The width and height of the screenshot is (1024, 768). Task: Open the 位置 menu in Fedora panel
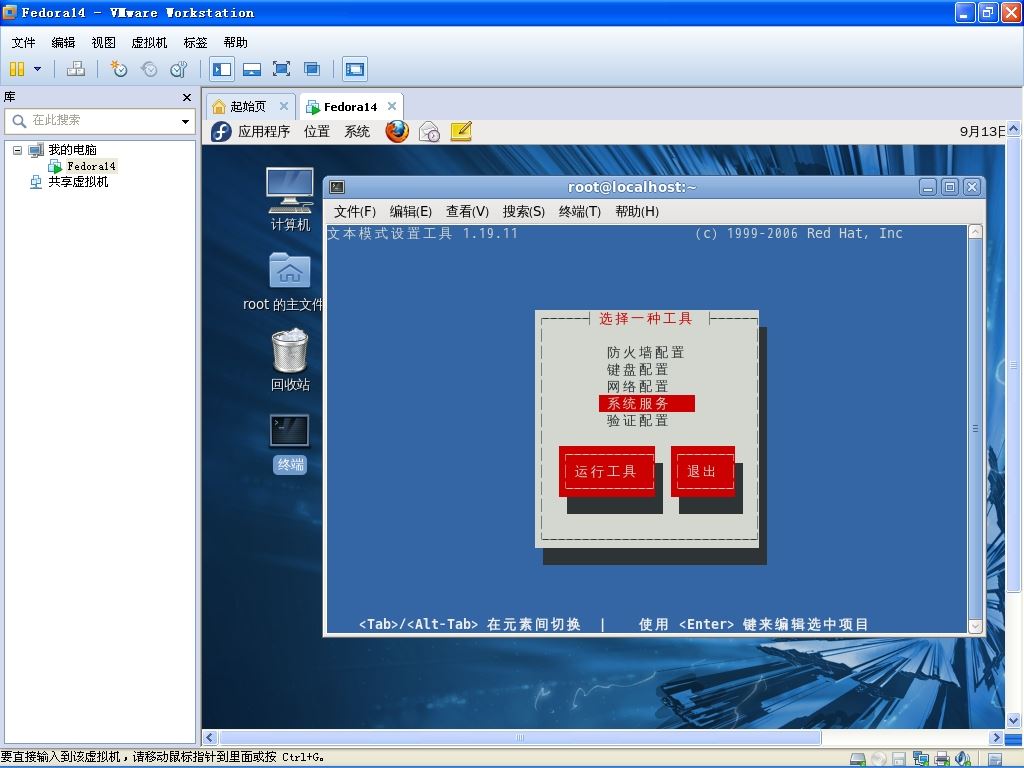pyautogui.click(x=317, y=131)
